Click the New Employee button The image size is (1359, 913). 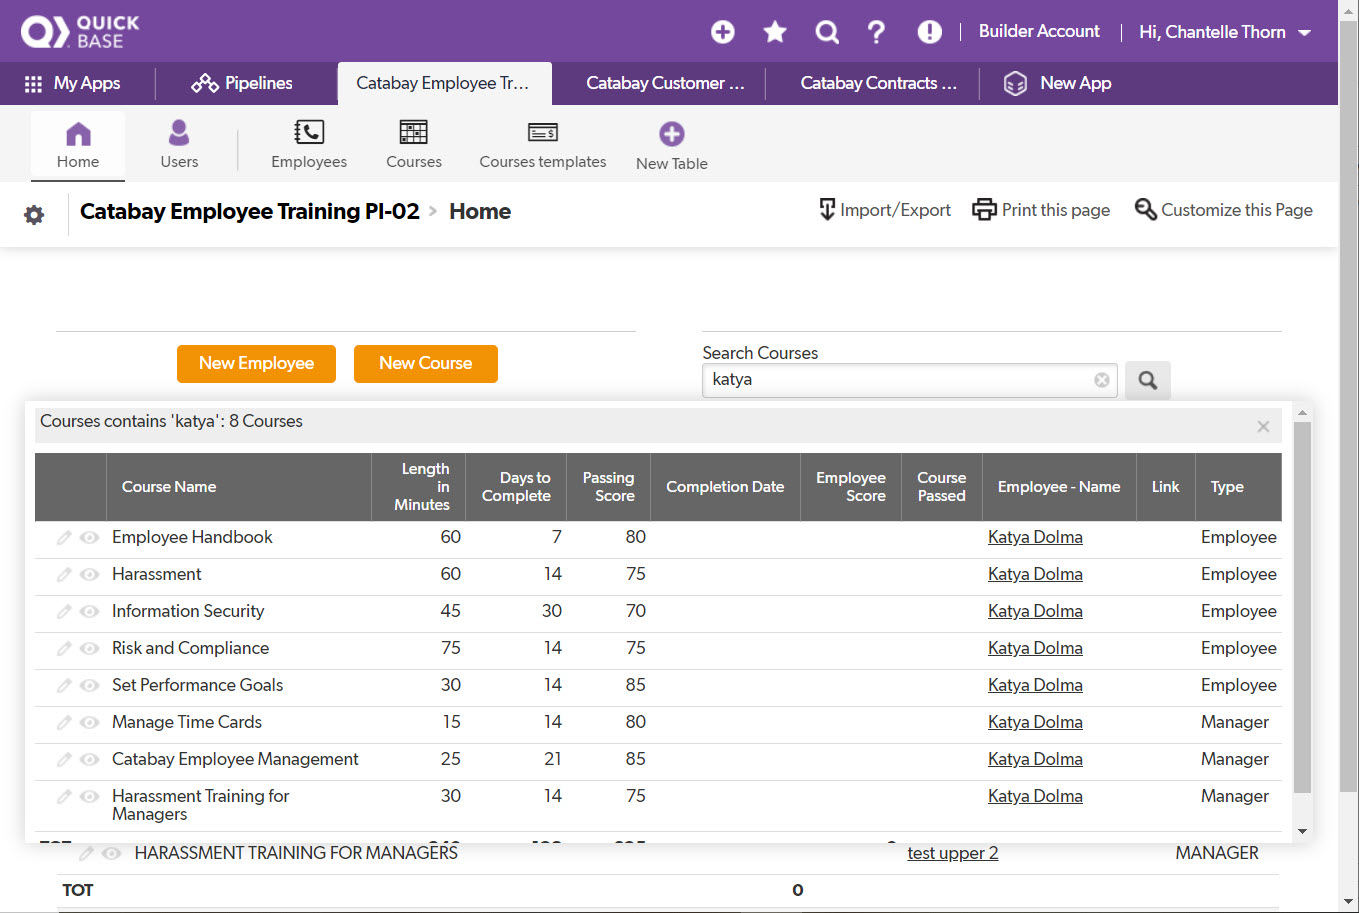tap(256, 364)
